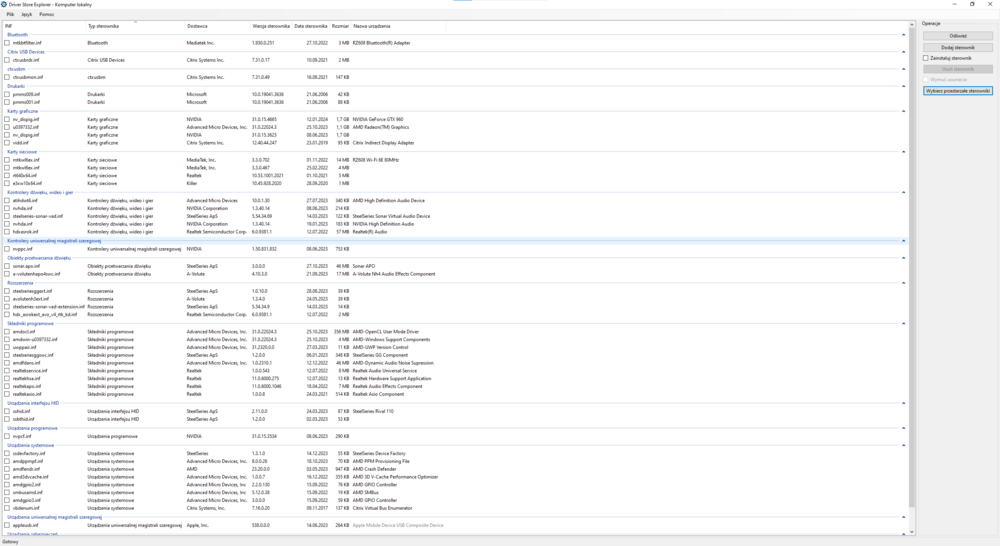The image size is (1000, 546).
Task: Click the Citrix Indirect Display Adapter cell
Action: point(383,143)
